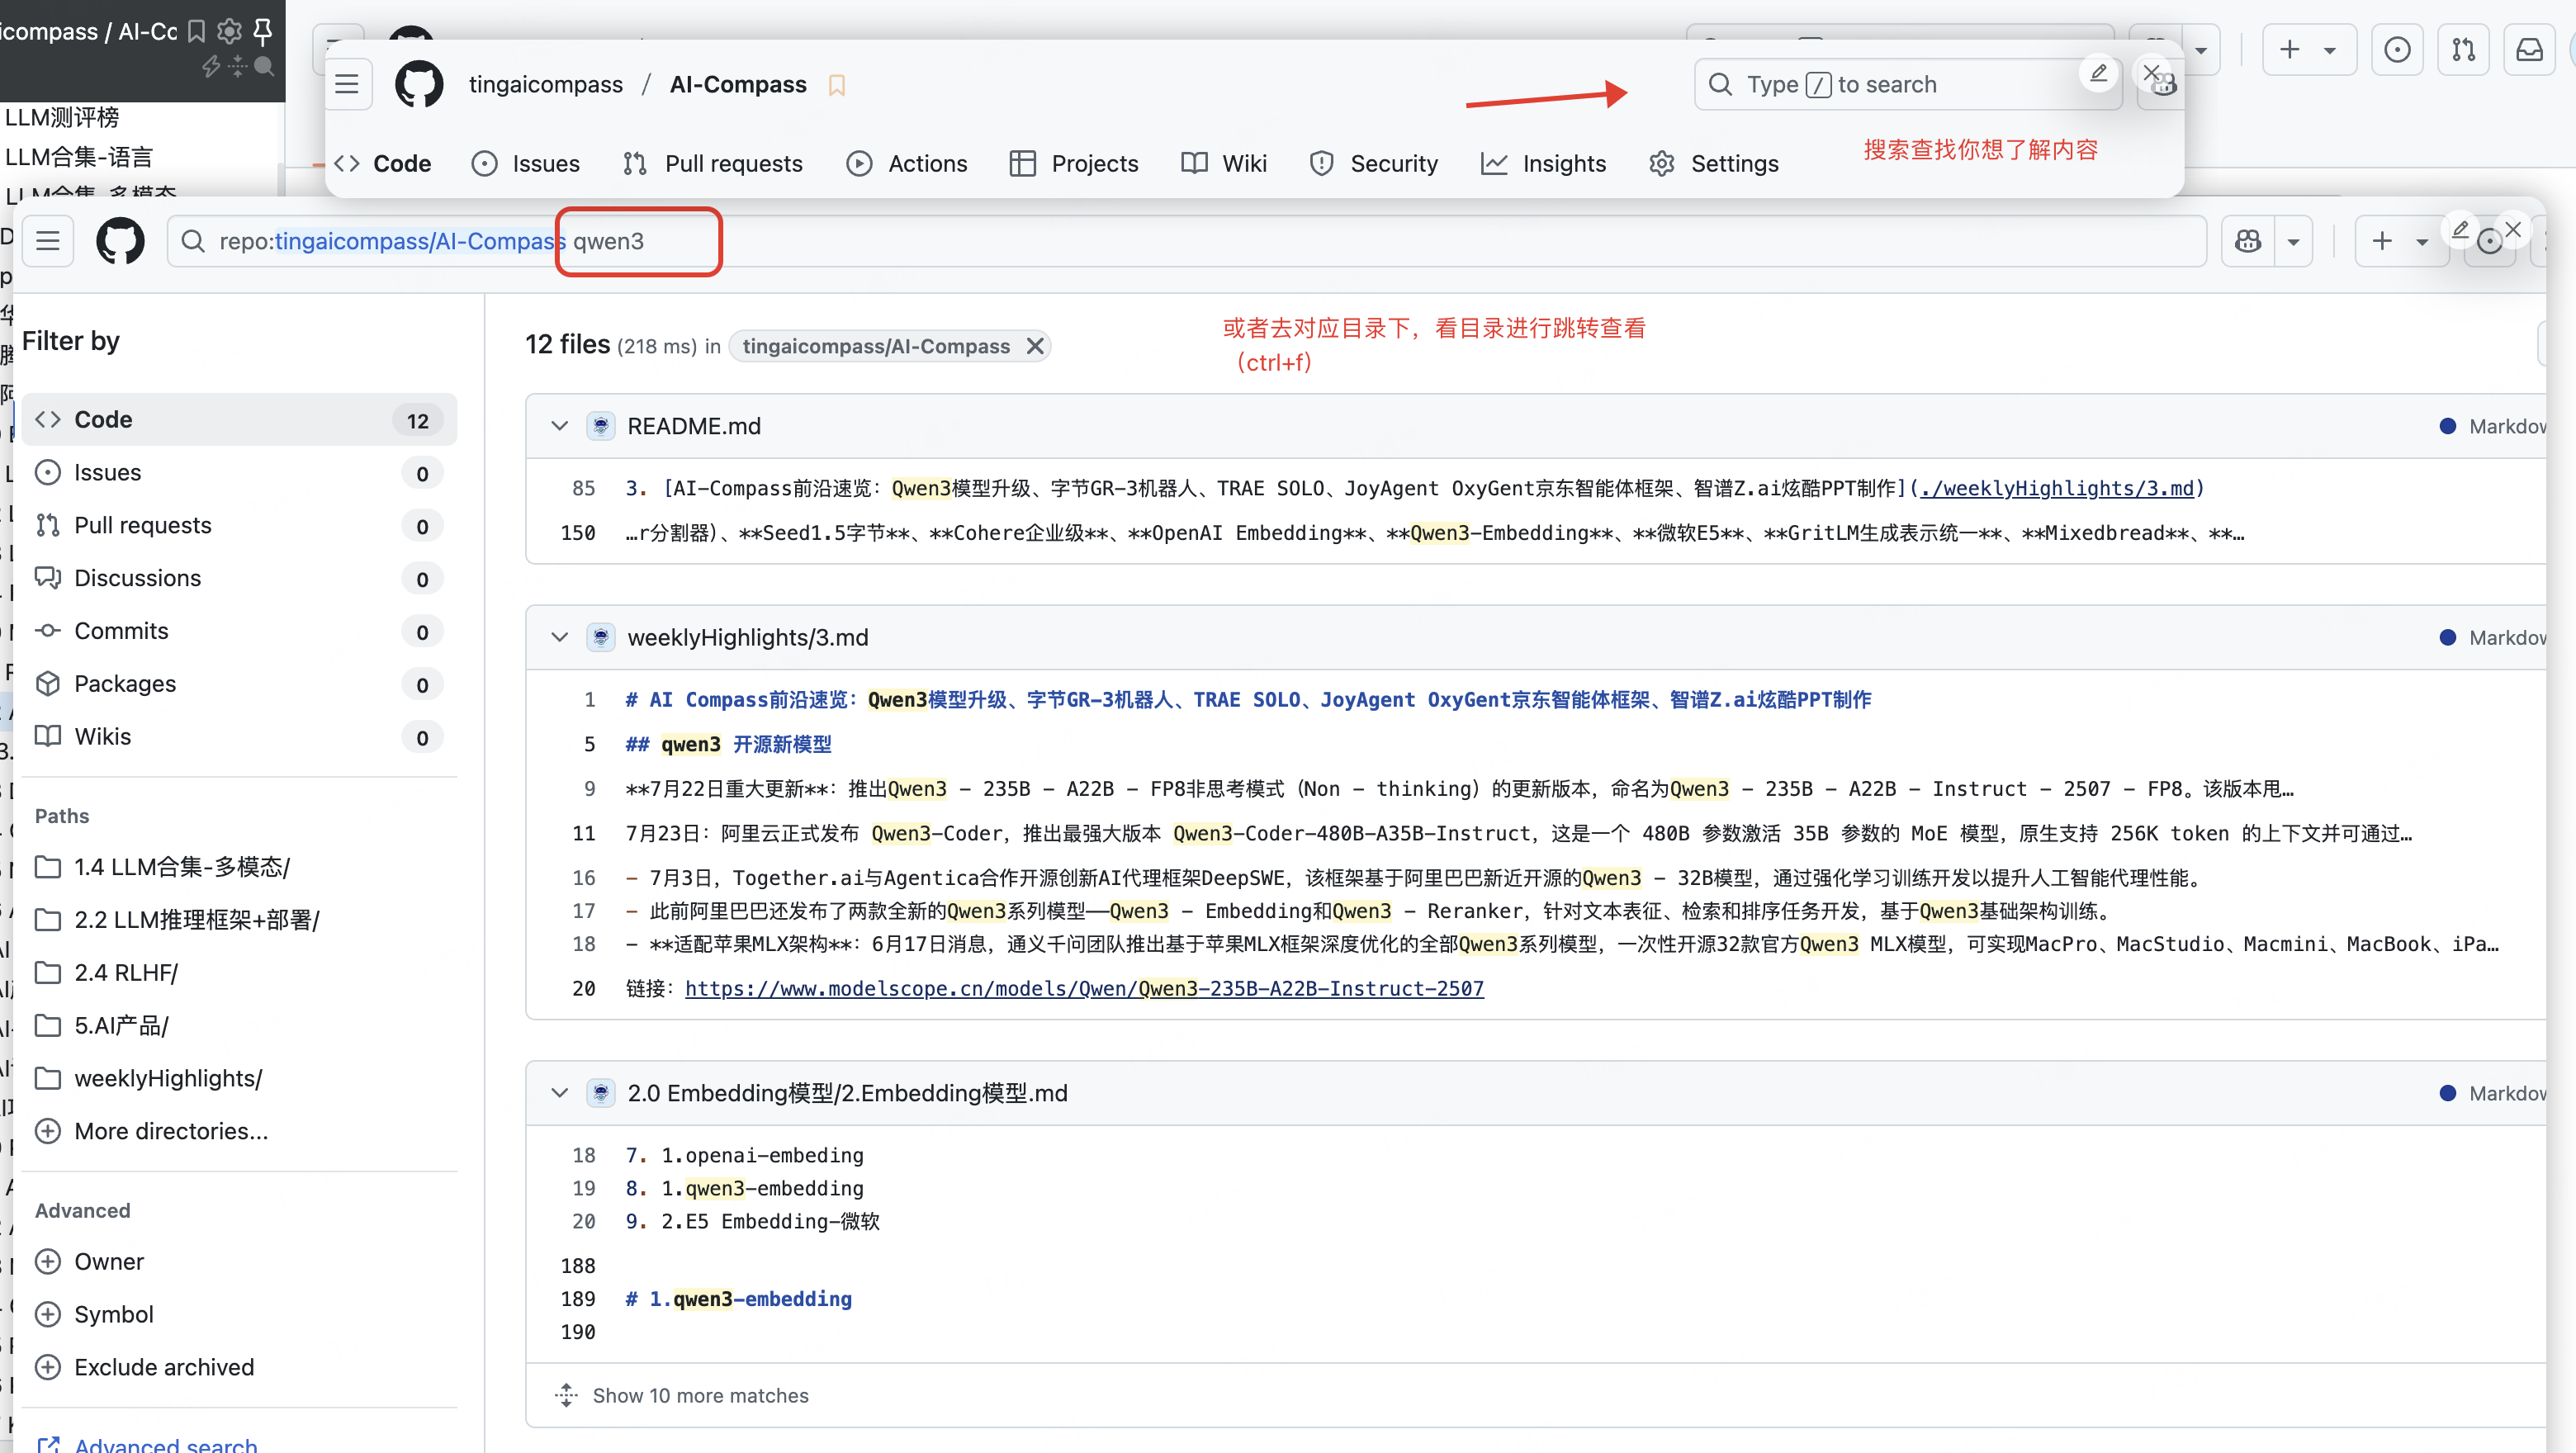This screenshot has height=1453, width=2576.
Task: Remove tingaicompass/AI-Compass repo filter chip
Action: point(1035,346)
